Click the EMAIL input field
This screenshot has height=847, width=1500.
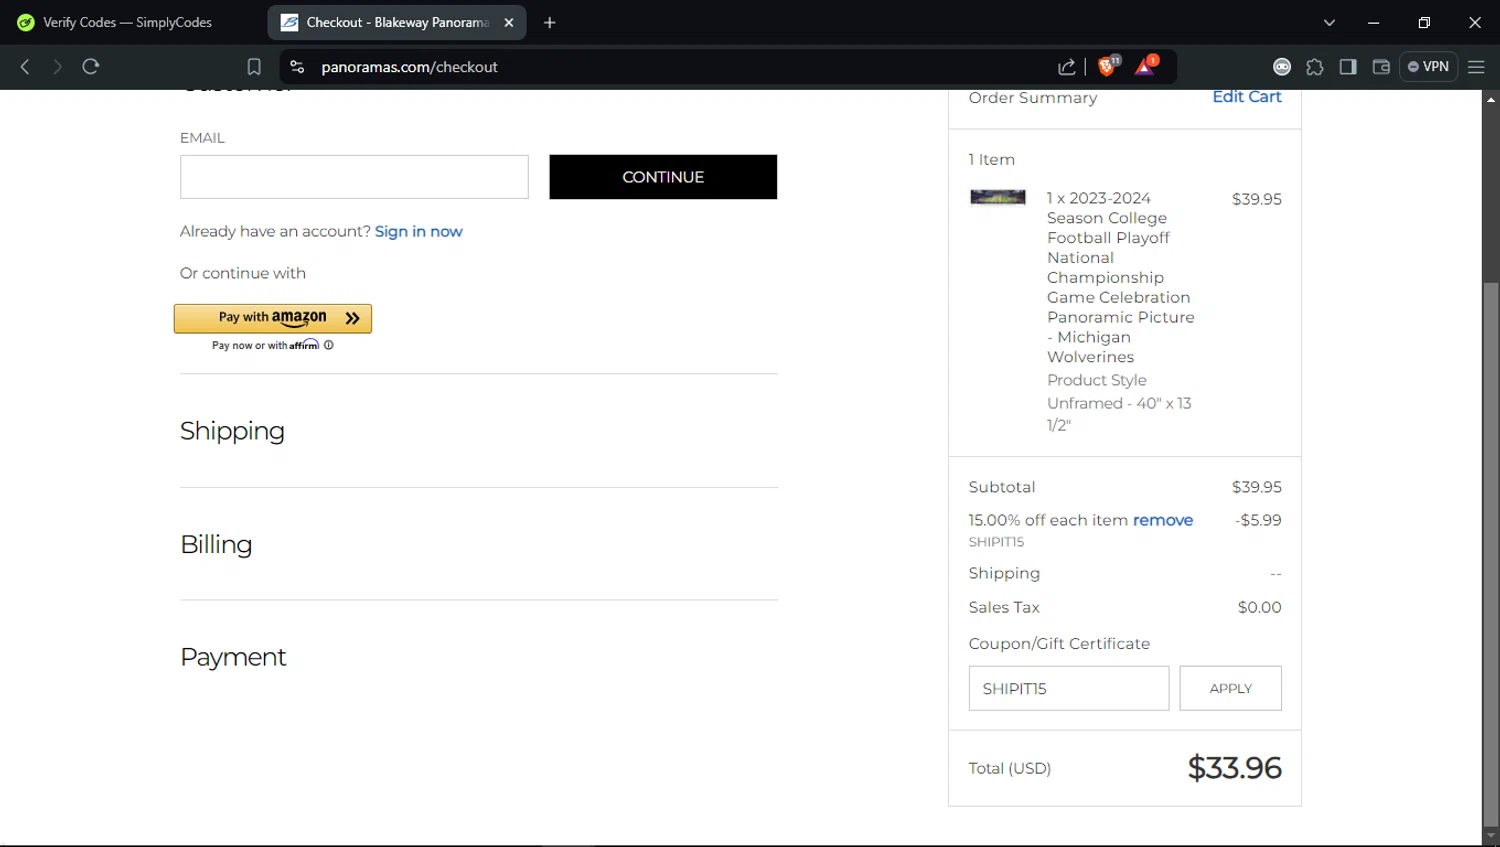(354, 177)
